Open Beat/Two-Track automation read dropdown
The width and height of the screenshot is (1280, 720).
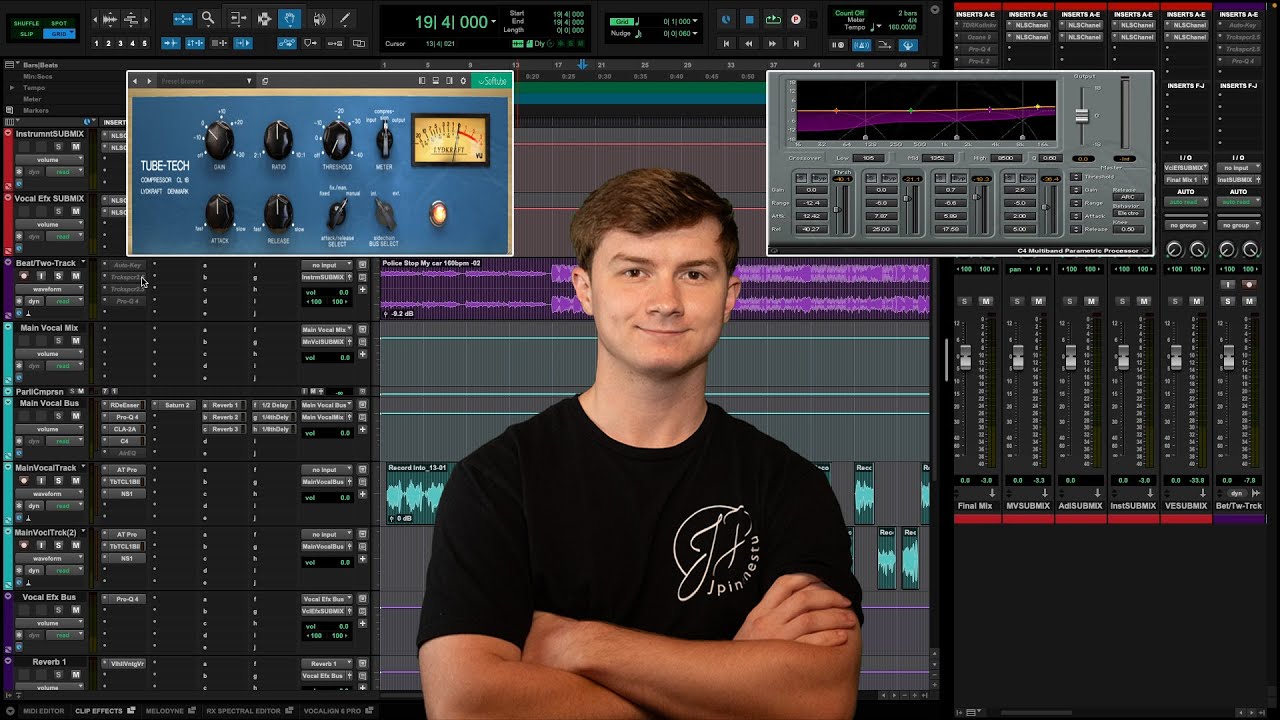pos(65,301)
